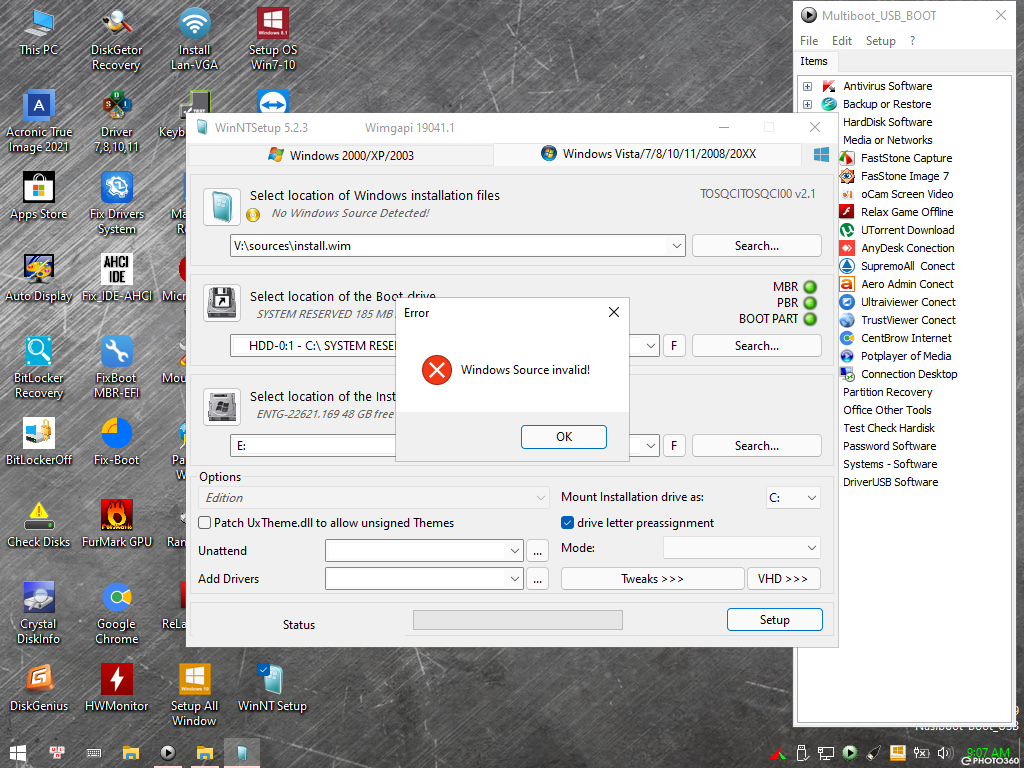The image size is (1024, 768).
Task: Launch FurMark GPU icon
Action: [116, 524]
